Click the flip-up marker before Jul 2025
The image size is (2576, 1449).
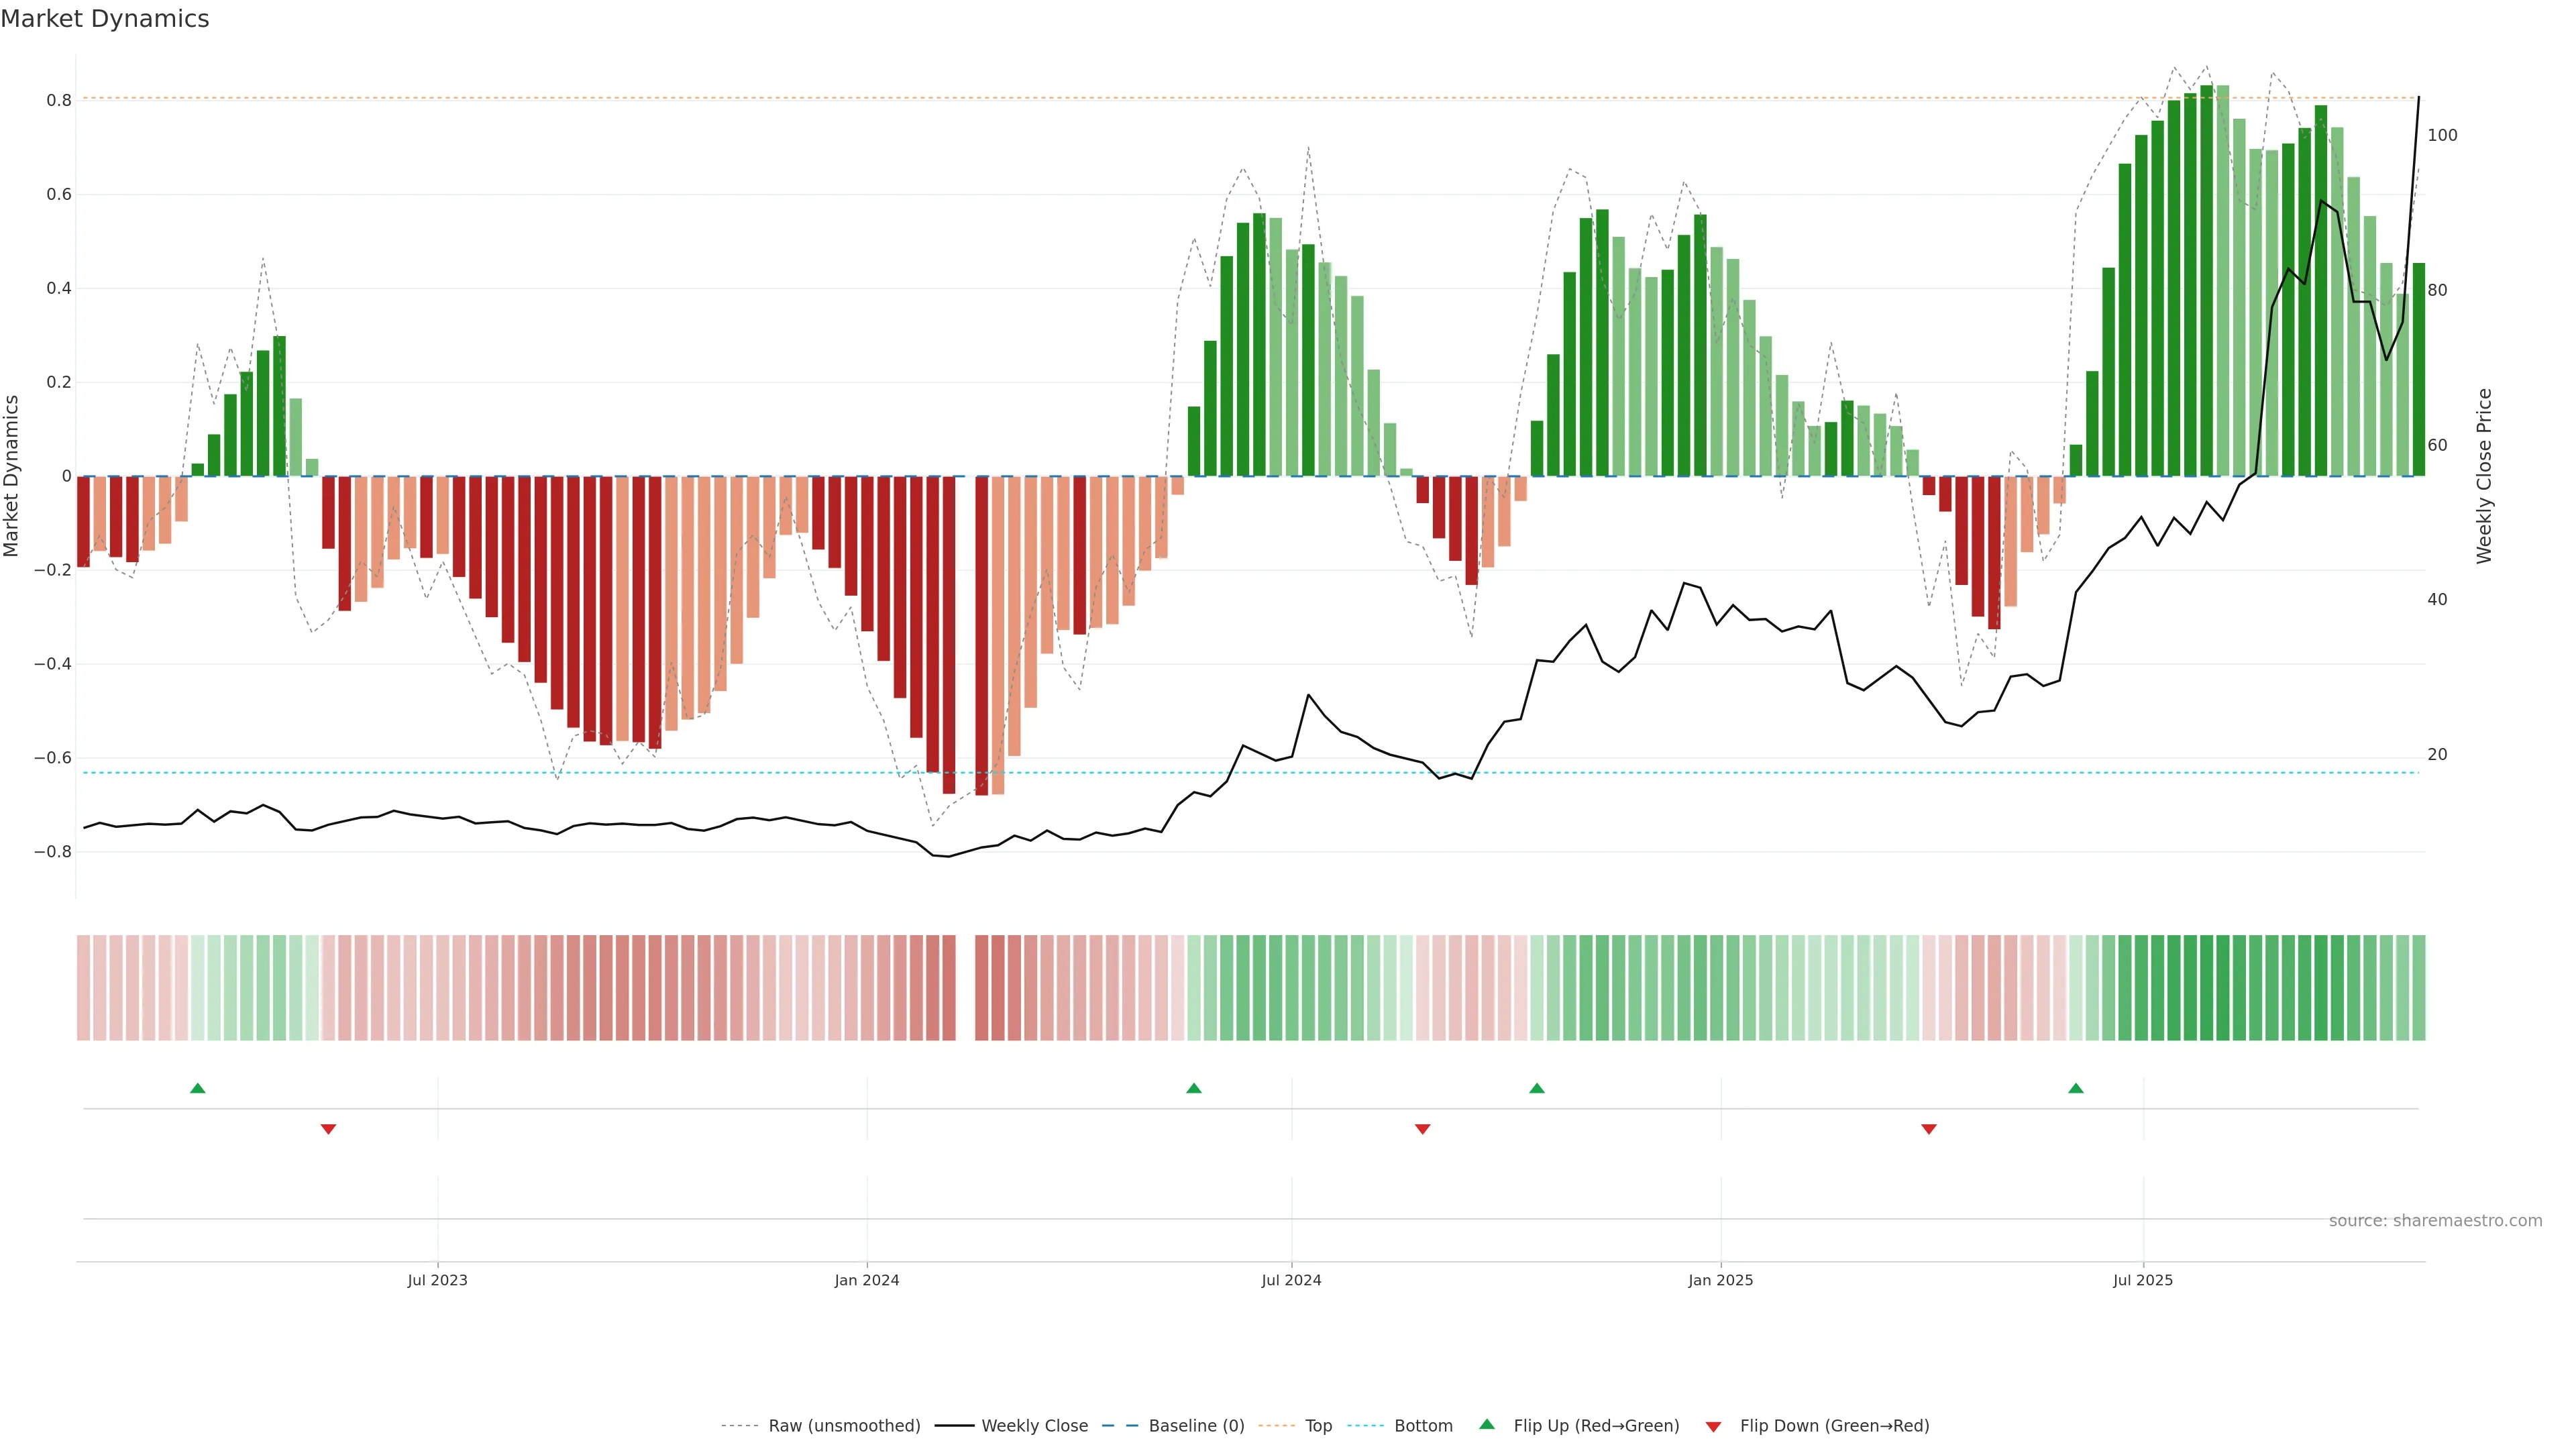coord(2076,1088)
